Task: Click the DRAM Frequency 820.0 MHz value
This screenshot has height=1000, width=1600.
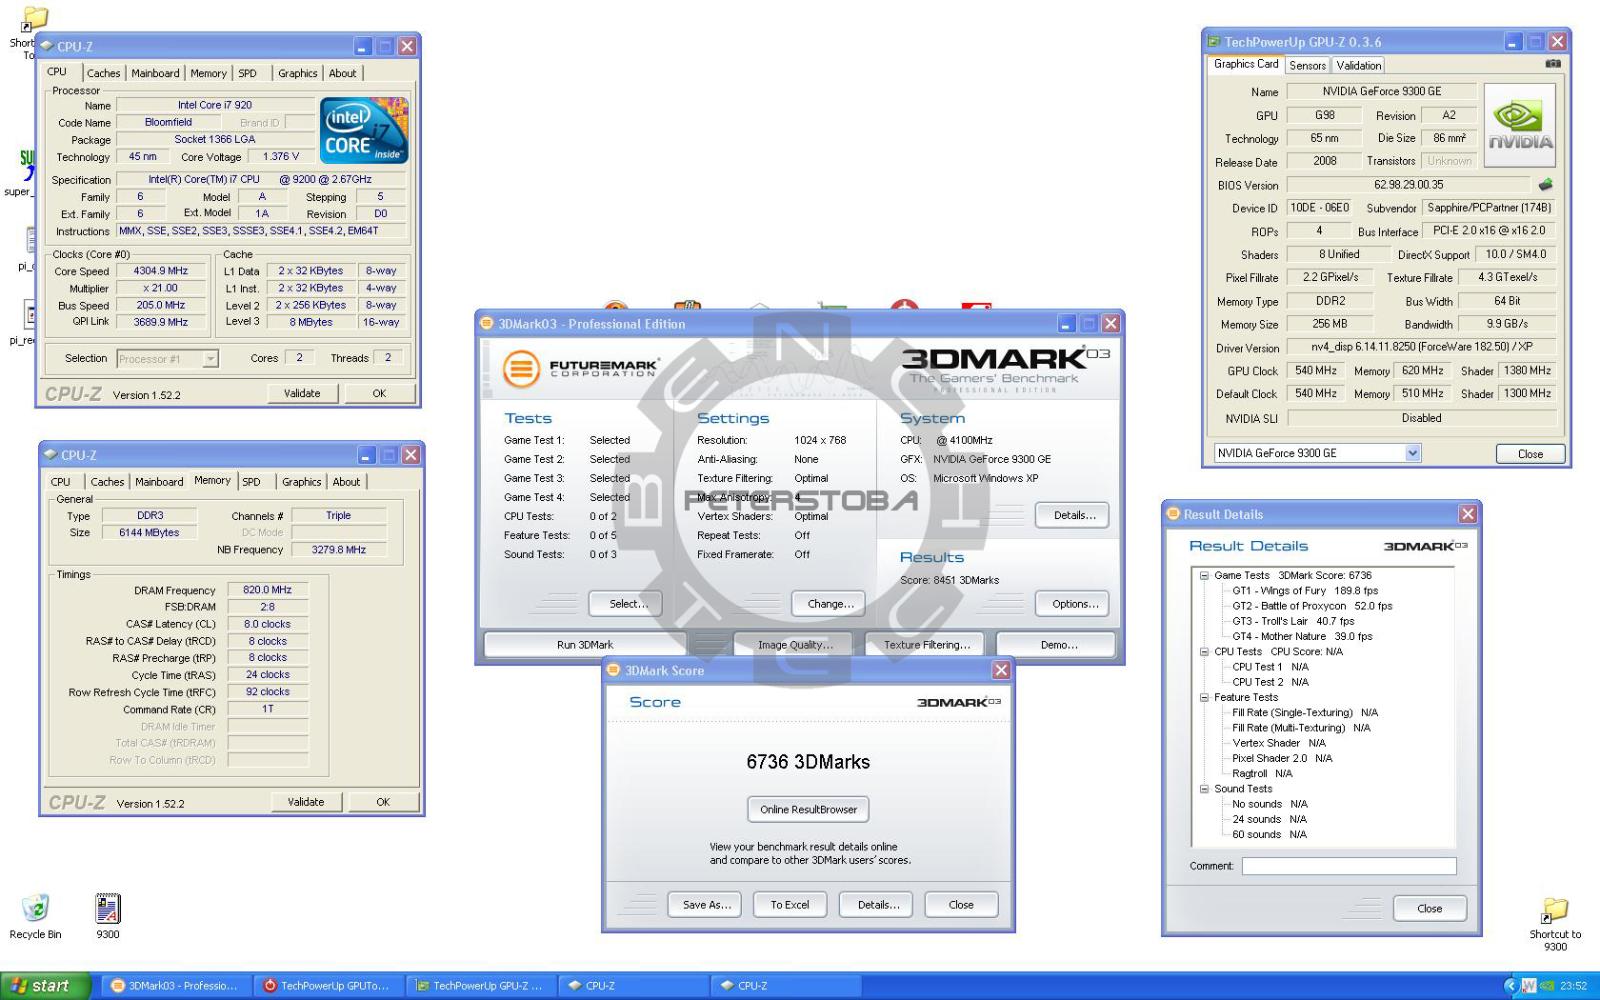Action: coord(267,590)
